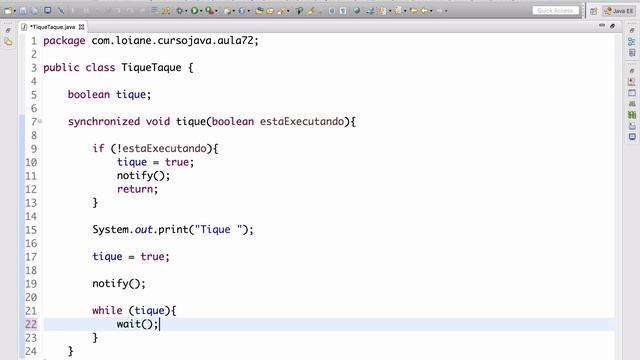The height and width of the screenshot is (360, 640).
Task: Switch to the Java EE perspective
Action: point(619,11)
